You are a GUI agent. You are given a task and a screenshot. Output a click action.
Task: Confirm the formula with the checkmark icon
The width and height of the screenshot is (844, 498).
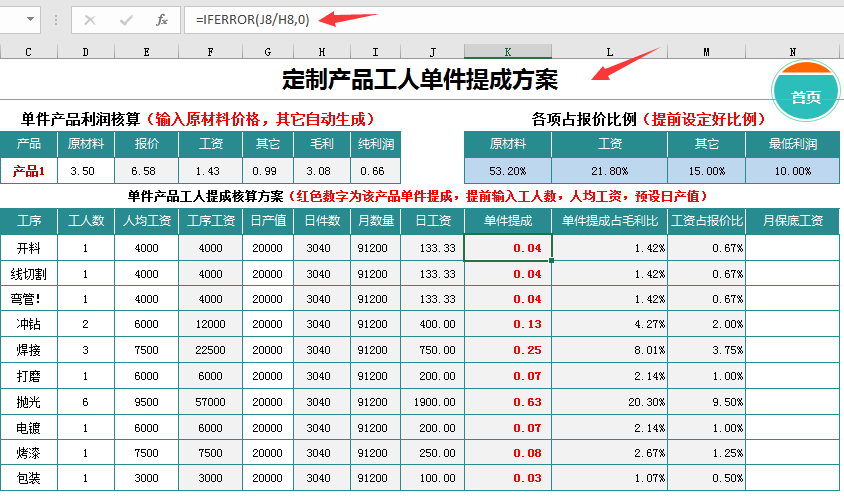coord(126,20)
